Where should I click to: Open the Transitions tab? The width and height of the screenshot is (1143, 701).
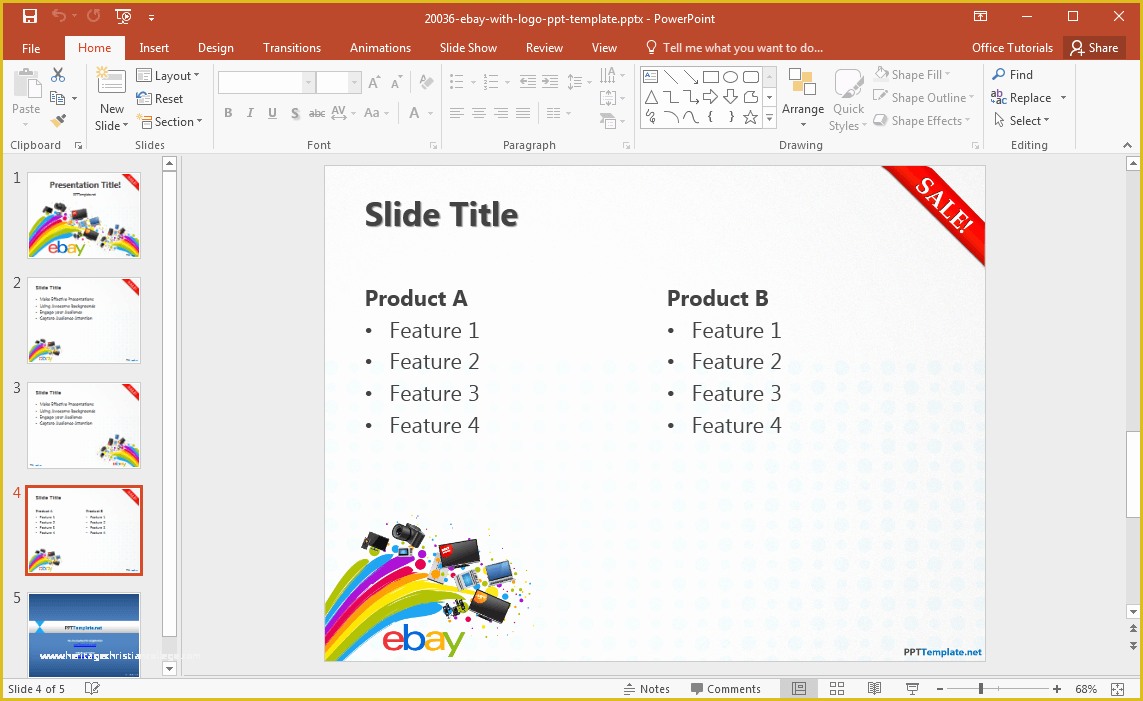(x=292, y=48)
